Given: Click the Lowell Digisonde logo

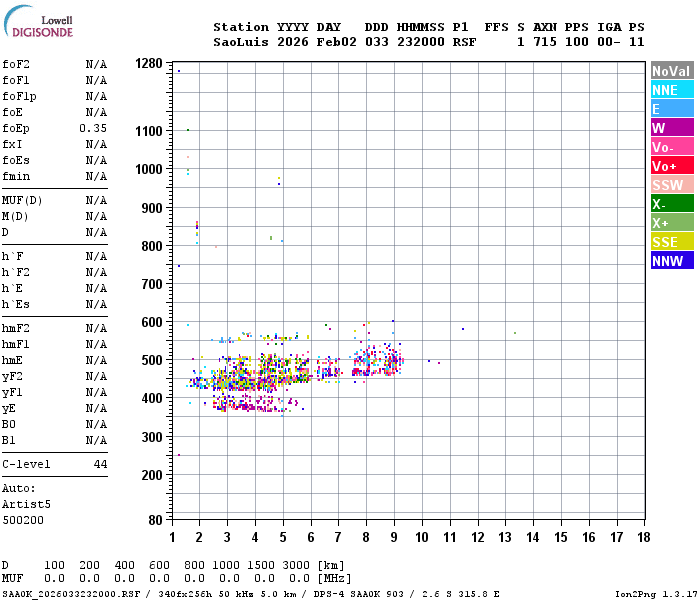Looking at the screenshot, I should click(x=38, y=21).
